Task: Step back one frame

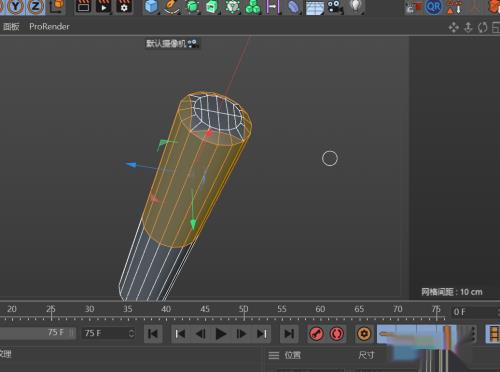Action: pyautogui.click(x=200, y=334)
